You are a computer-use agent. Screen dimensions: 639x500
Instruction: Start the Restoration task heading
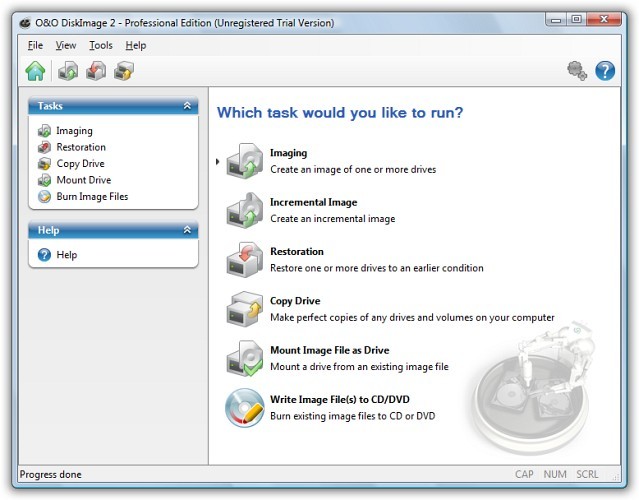pos(297,251)
